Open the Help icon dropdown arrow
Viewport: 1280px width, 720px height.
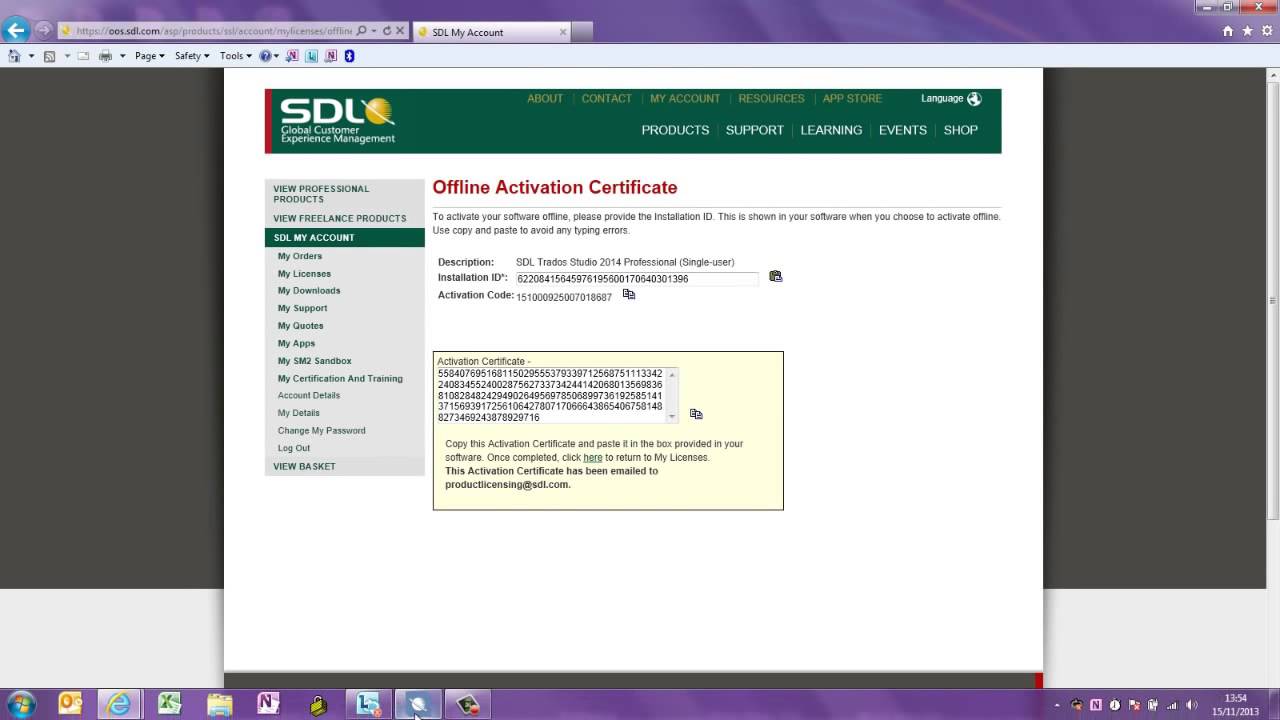(277, 56)
